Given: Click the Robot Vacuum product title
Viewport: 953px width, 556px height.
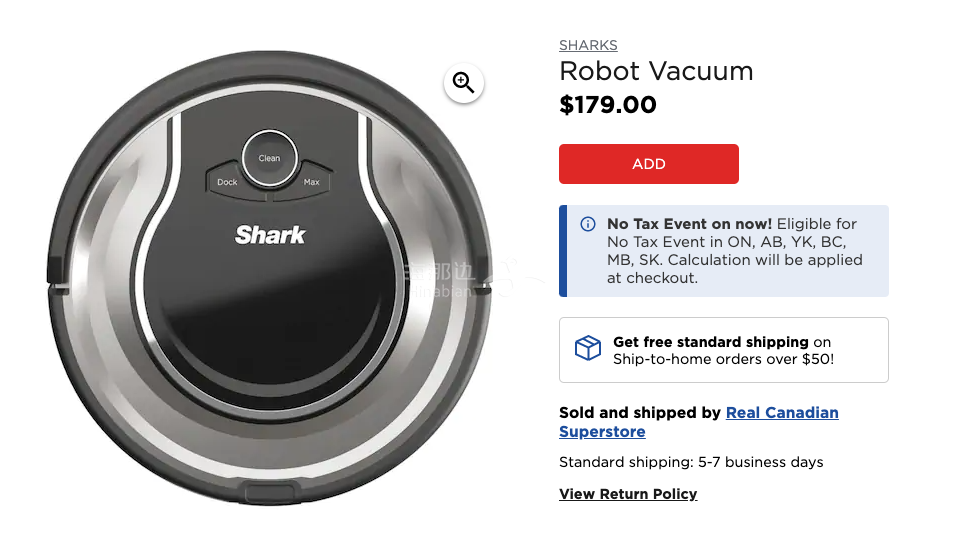Looking at the screenshot, I should pyautogui.click(x=656, y=71).
